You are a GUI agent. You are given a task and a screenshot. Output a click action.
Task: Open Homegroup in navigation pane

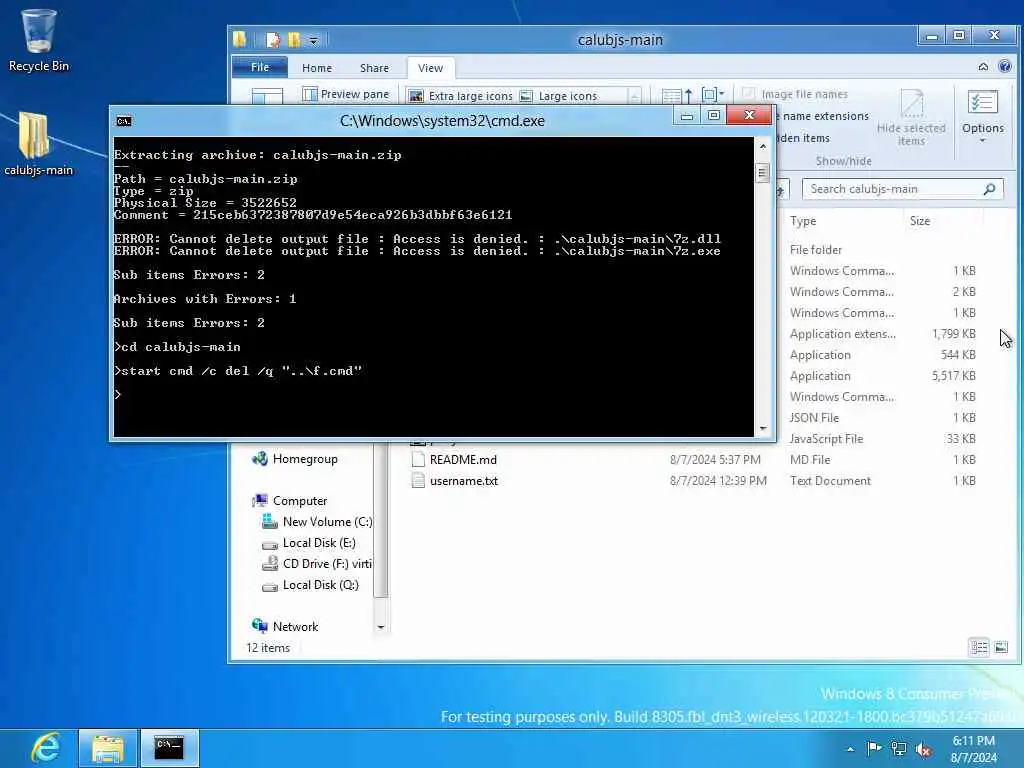(295, 459)
